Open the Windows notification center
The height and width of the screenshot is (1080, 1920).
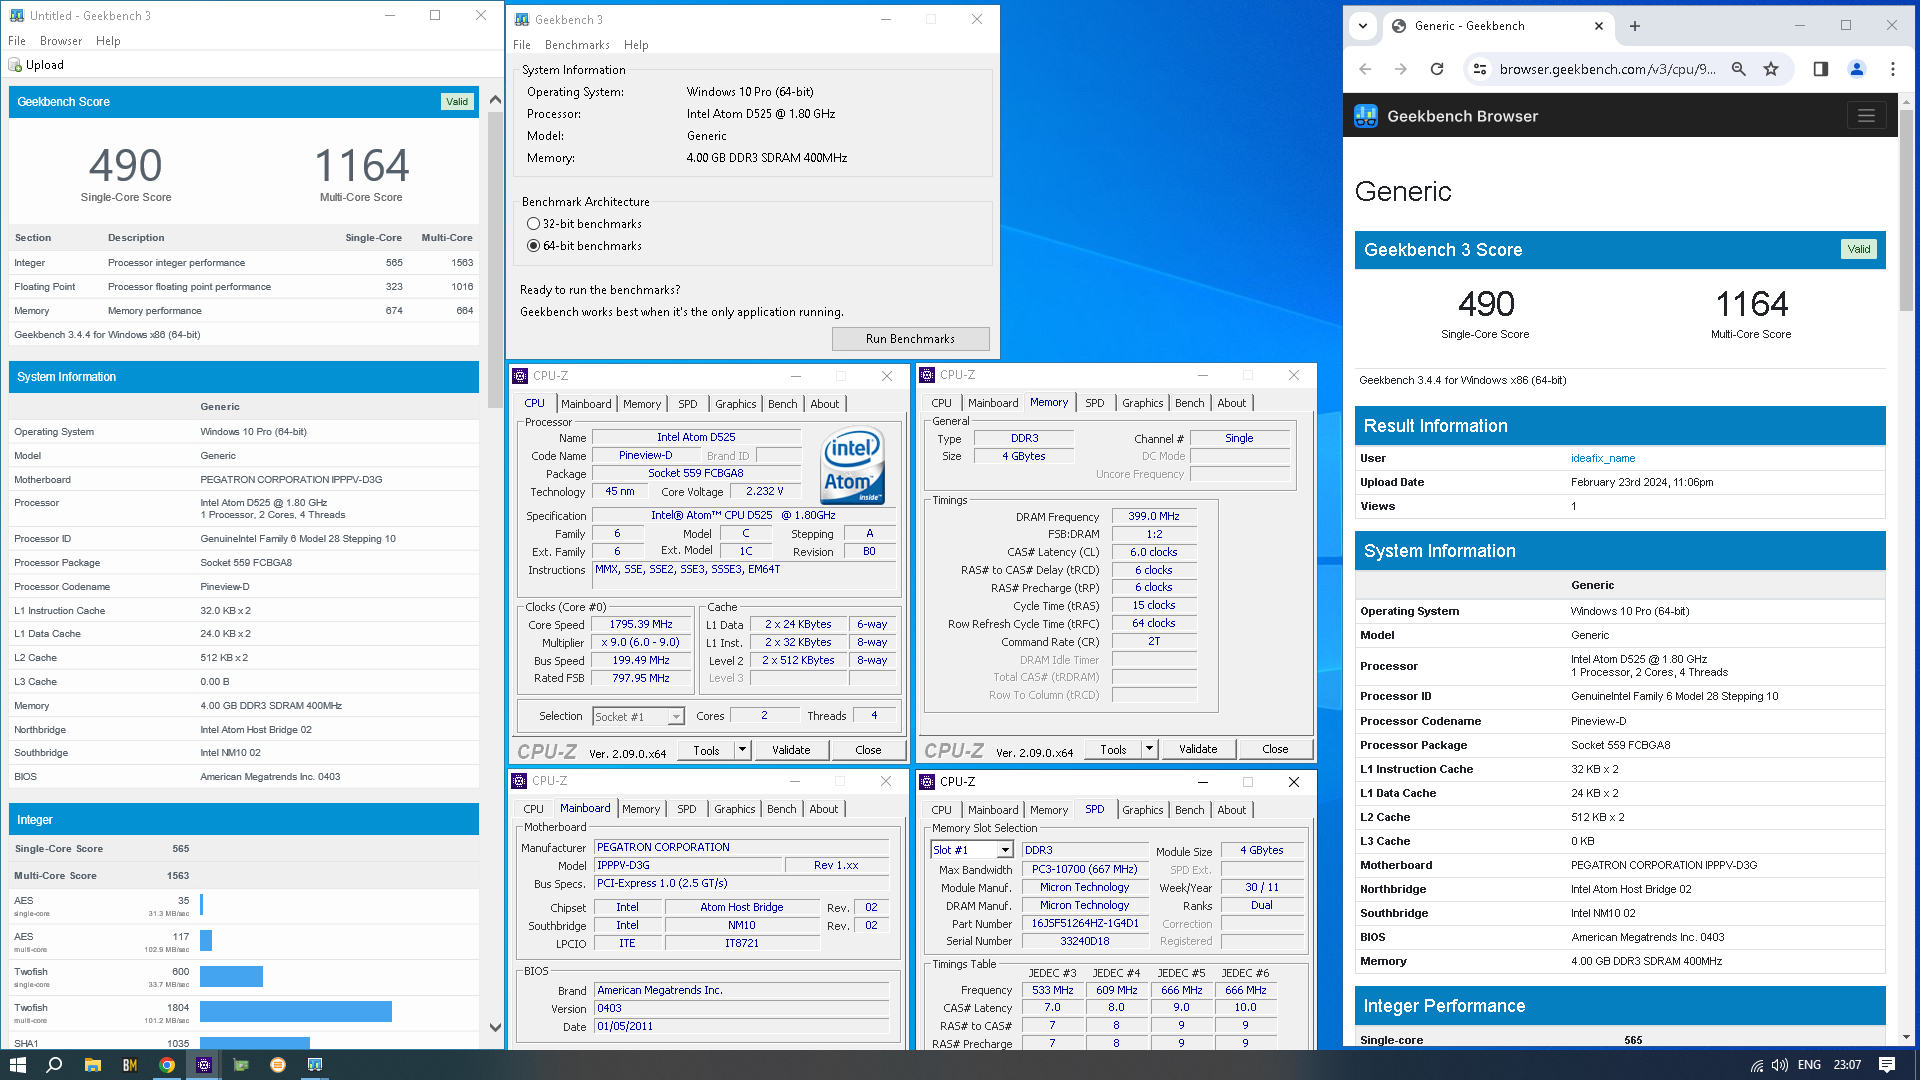1887,1065
